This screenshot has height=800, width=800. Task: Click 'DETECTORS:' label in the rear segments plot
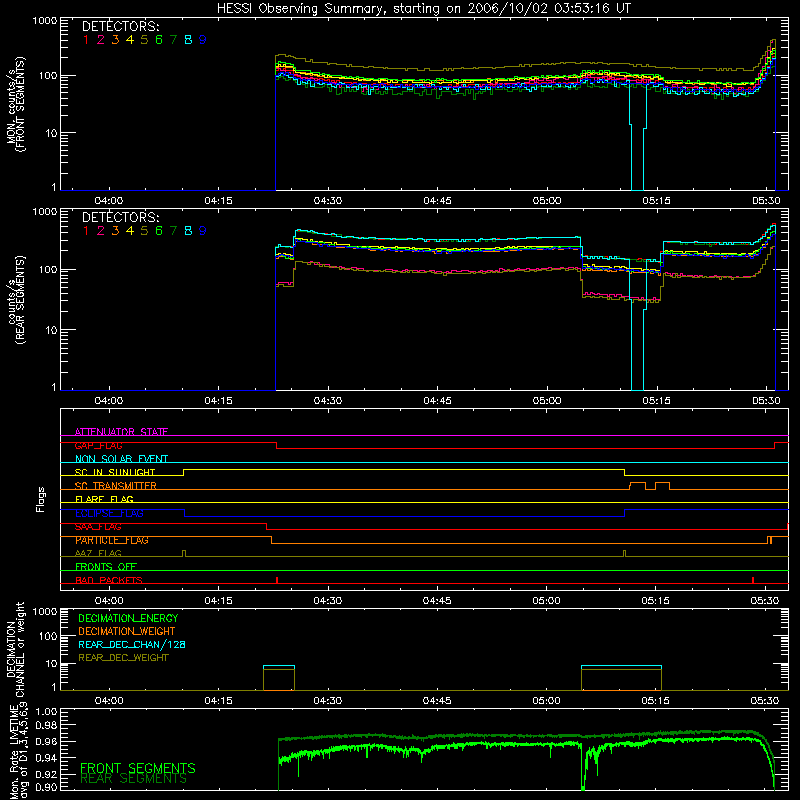pyautogui.click(x=120, y=217)
